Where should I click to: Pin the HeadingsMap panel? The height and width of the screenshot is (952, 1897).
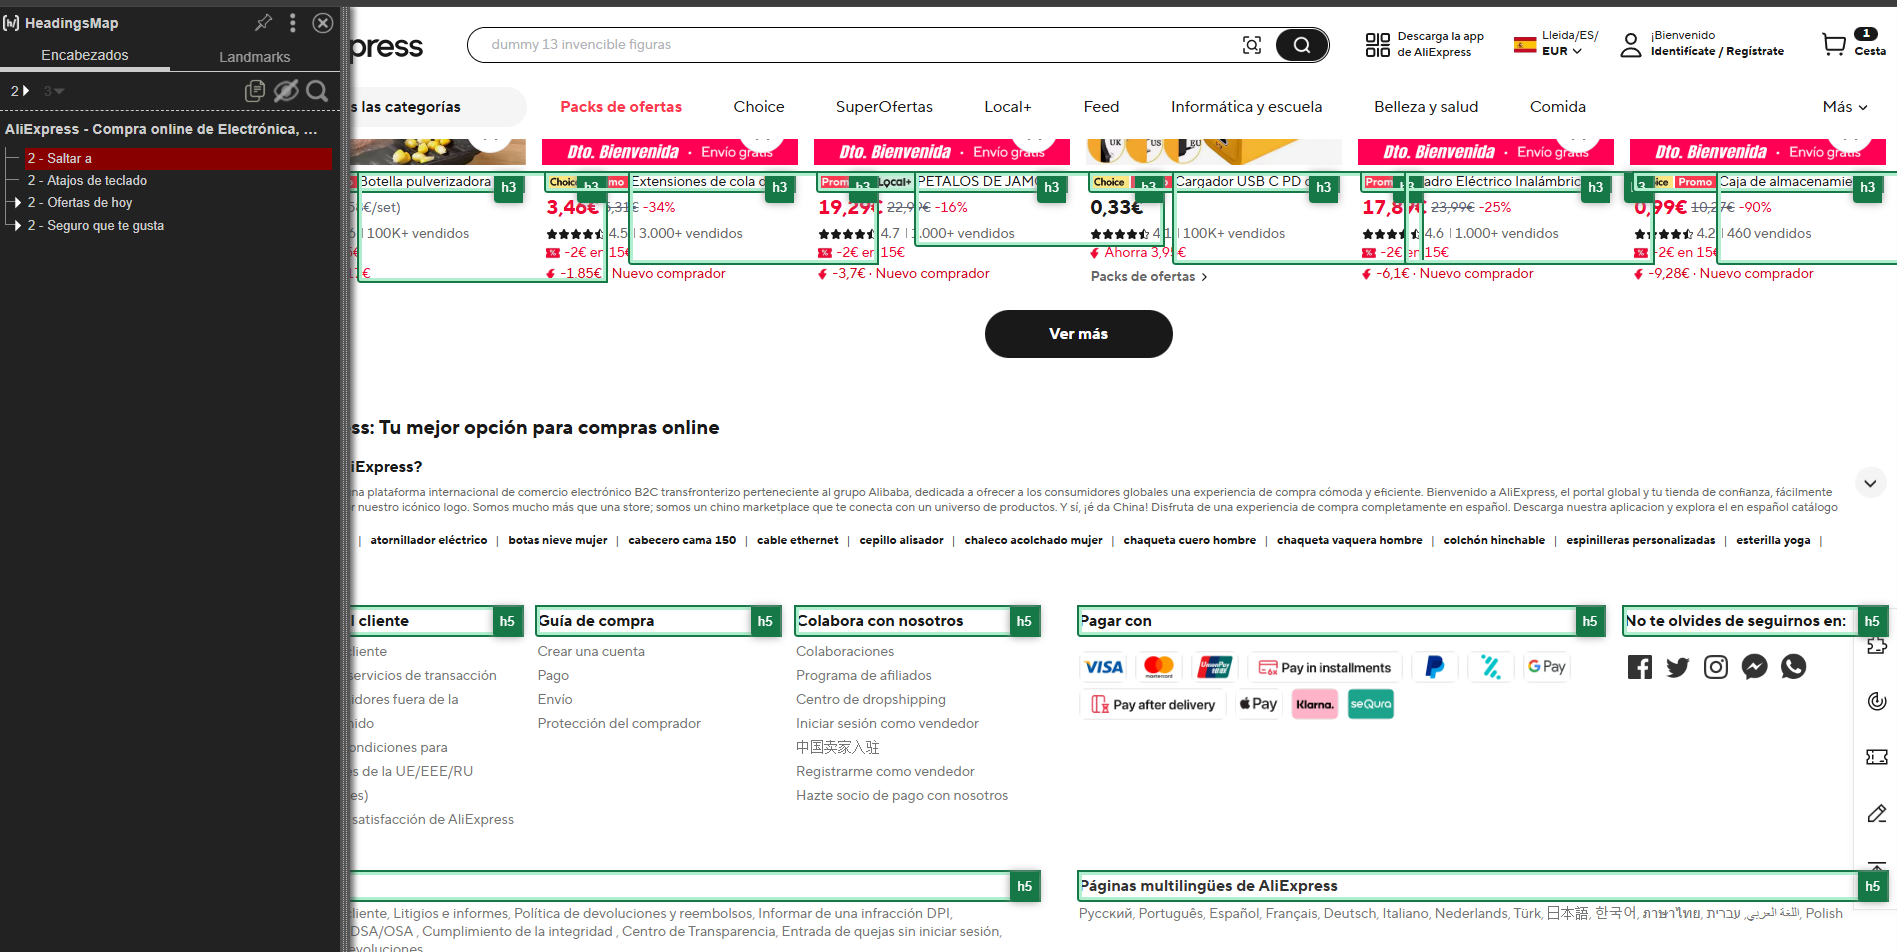[x=263, y=22]
